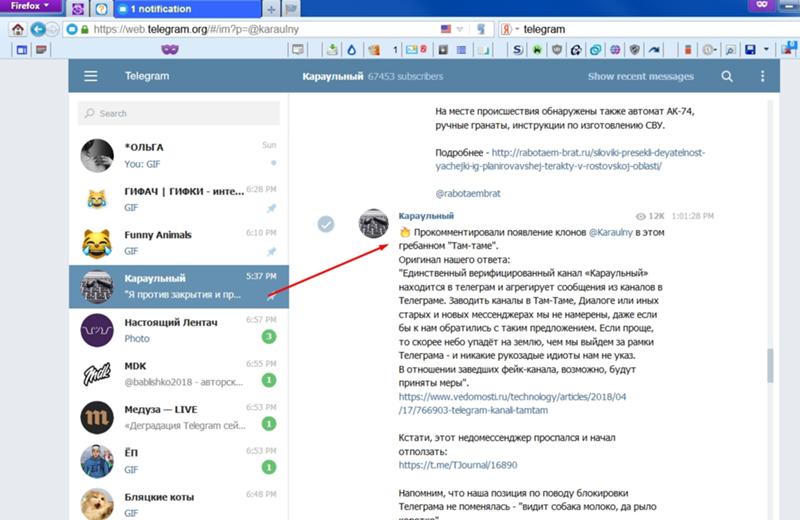Image resolution: width=800 pixels, height=520 pixels.
Task: Open the MDK channel
Action: pyautogui.click(x=179, y=374)
